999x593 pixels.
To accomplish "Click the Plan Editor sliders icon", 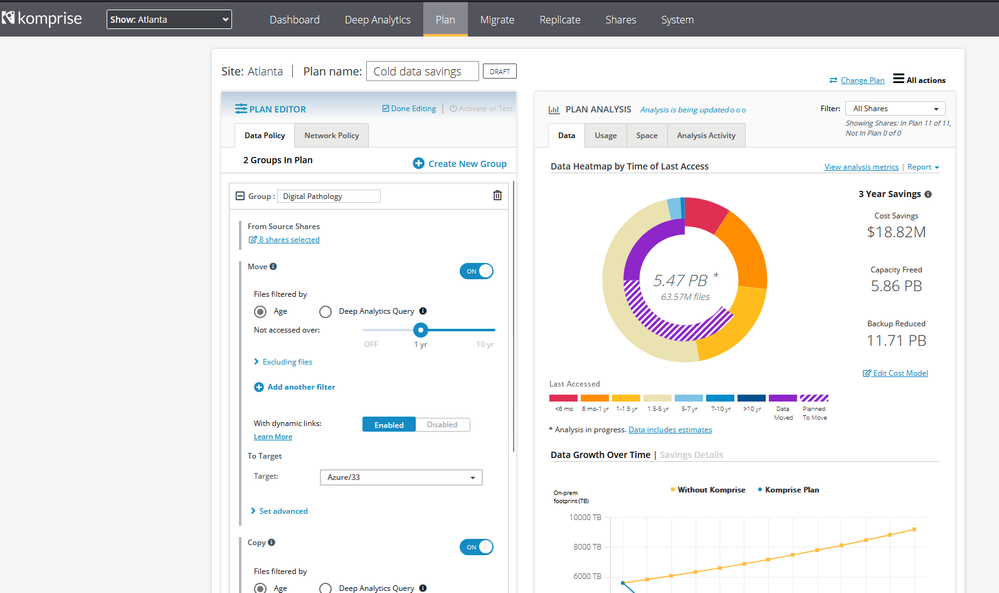I will tap(241, 109).
